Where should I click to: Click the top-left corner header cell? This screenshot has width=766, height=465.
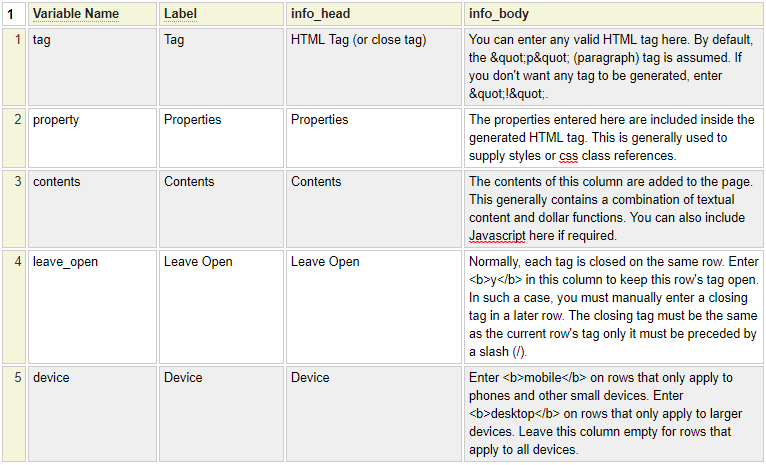(11, 14)
